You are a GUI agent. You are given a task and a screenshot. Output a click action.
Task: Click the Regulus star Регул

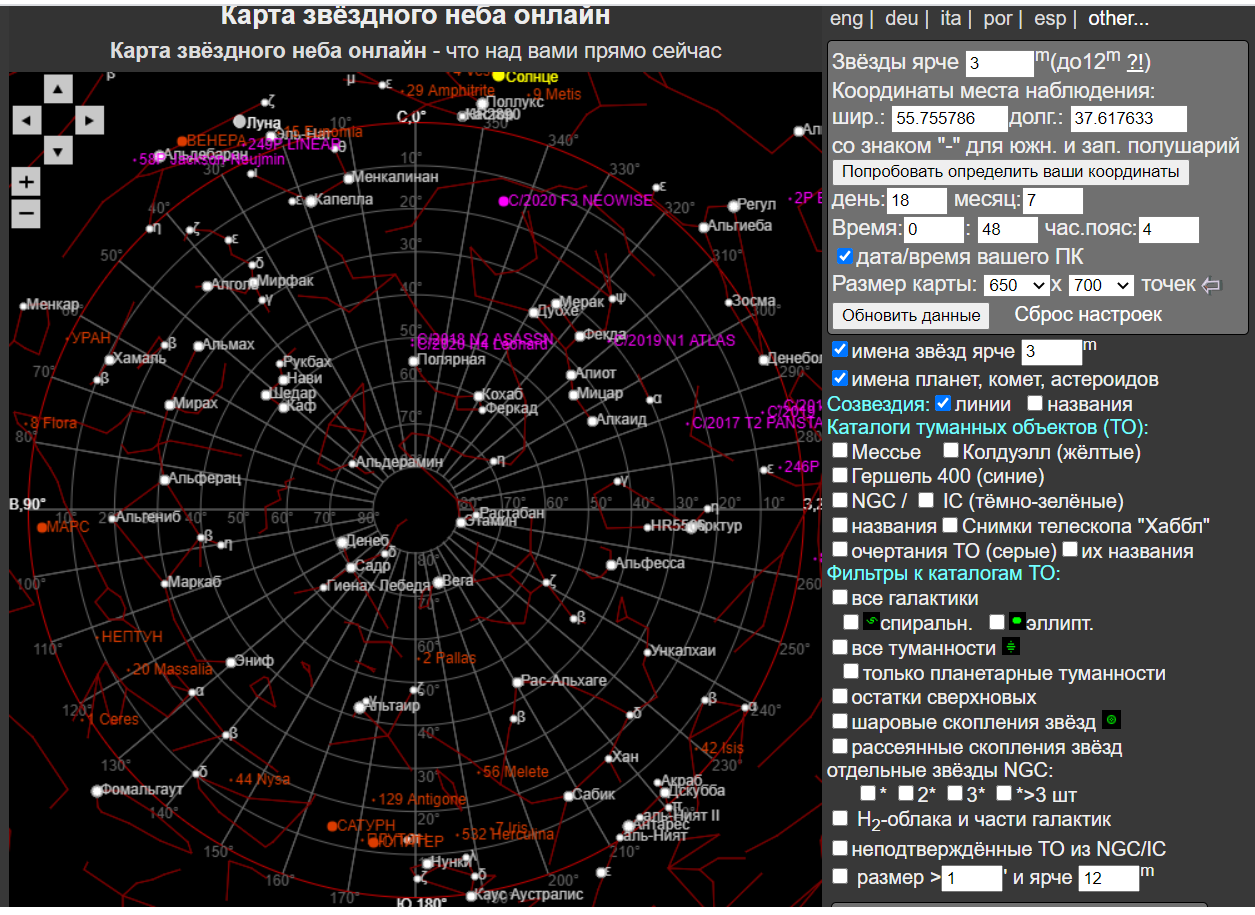coord(733,206)
